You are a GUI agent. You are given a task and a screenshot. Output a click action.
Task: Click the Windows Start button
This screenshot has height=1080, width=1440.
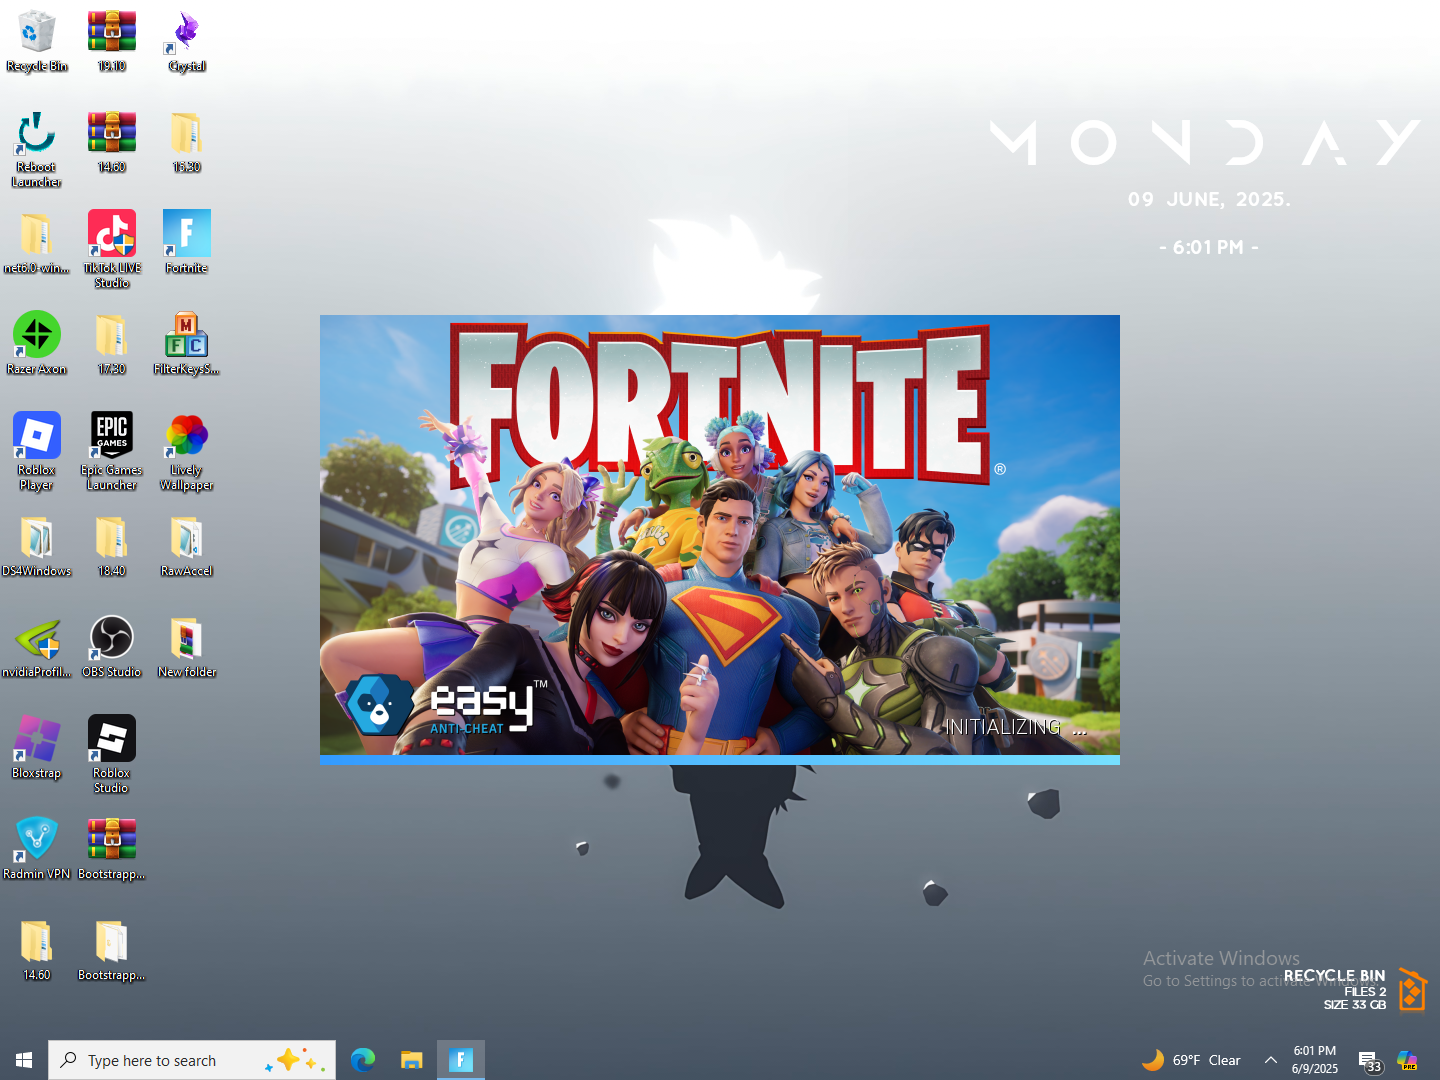pyautogui.click(x=24, y=1060)
